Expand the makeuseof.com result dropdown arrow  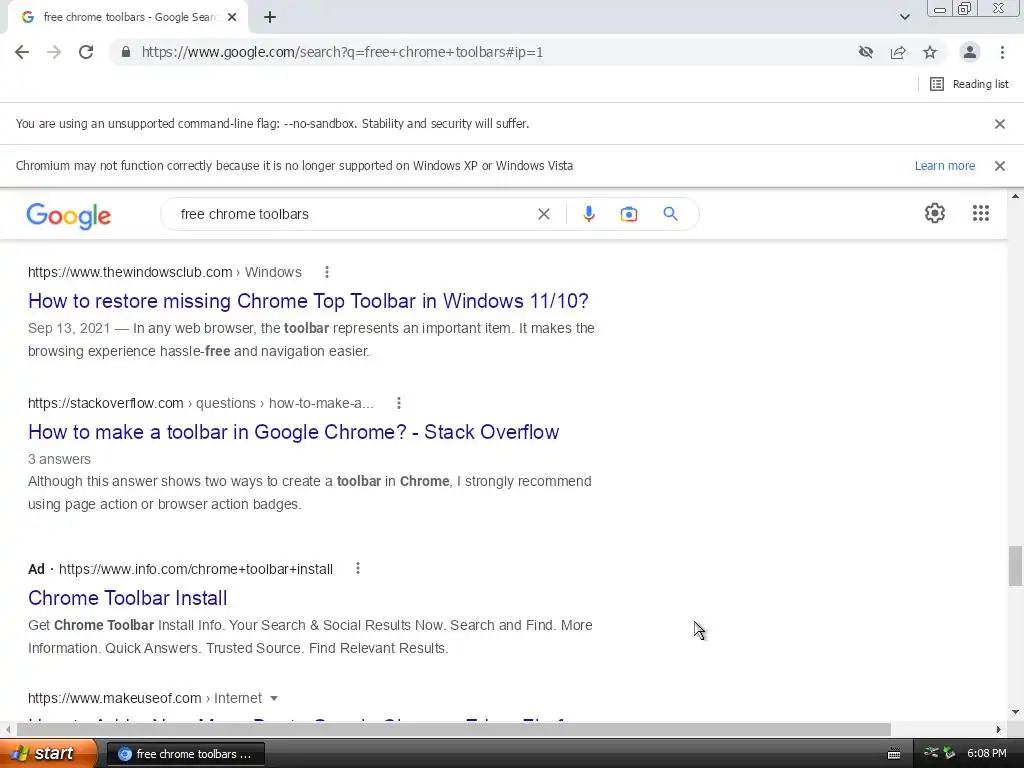coord(274,698)
